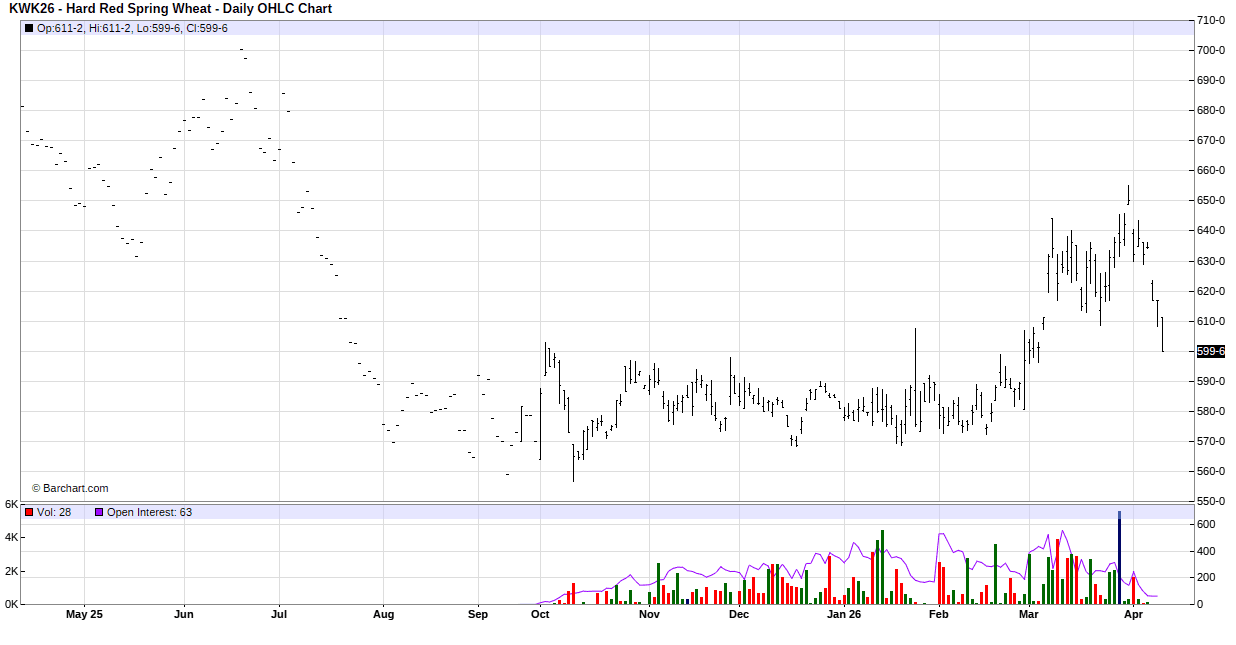
Task: Select the highlighted 599-6 current price tag
Action: (1210, 351)
